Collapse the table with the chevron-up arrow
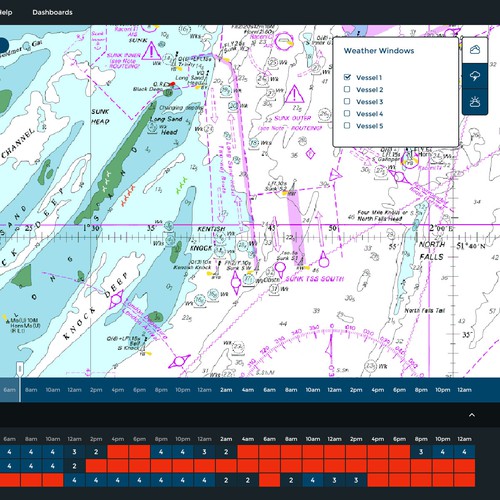 click(x=472, y=415)
